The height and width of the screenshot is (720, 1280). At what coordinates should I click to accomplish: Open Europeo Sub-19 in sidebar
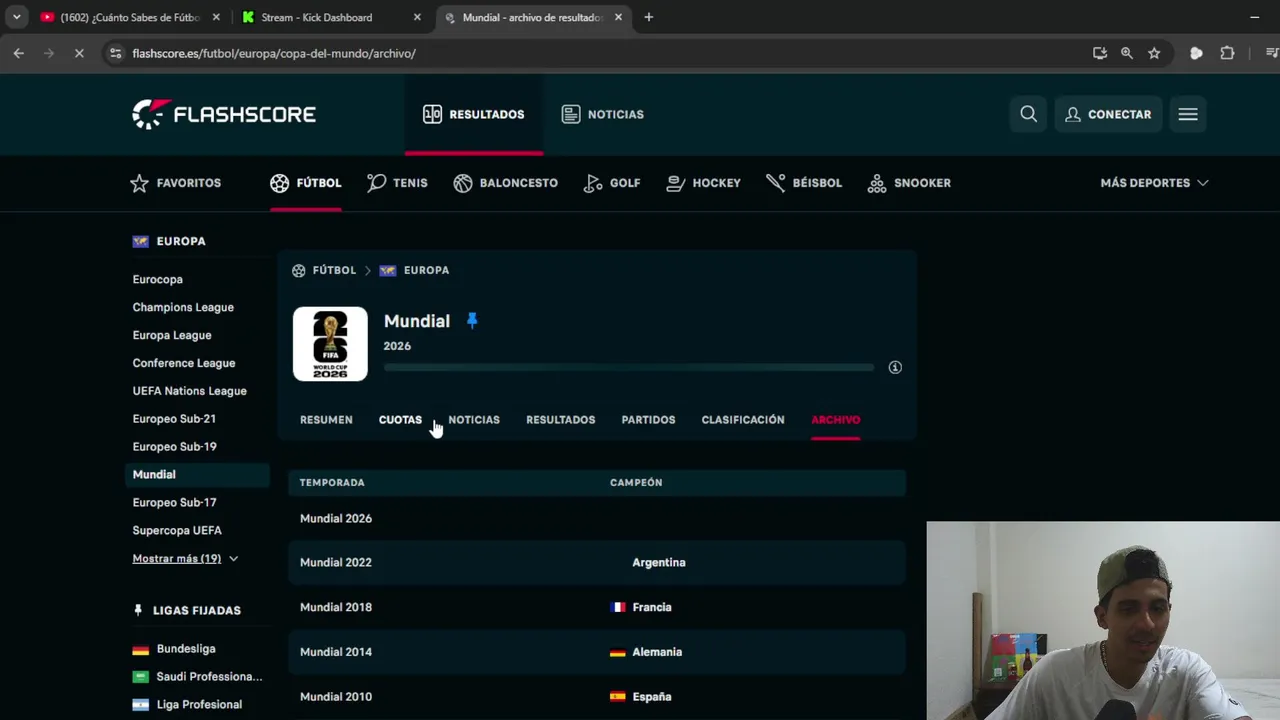(174, 447)
